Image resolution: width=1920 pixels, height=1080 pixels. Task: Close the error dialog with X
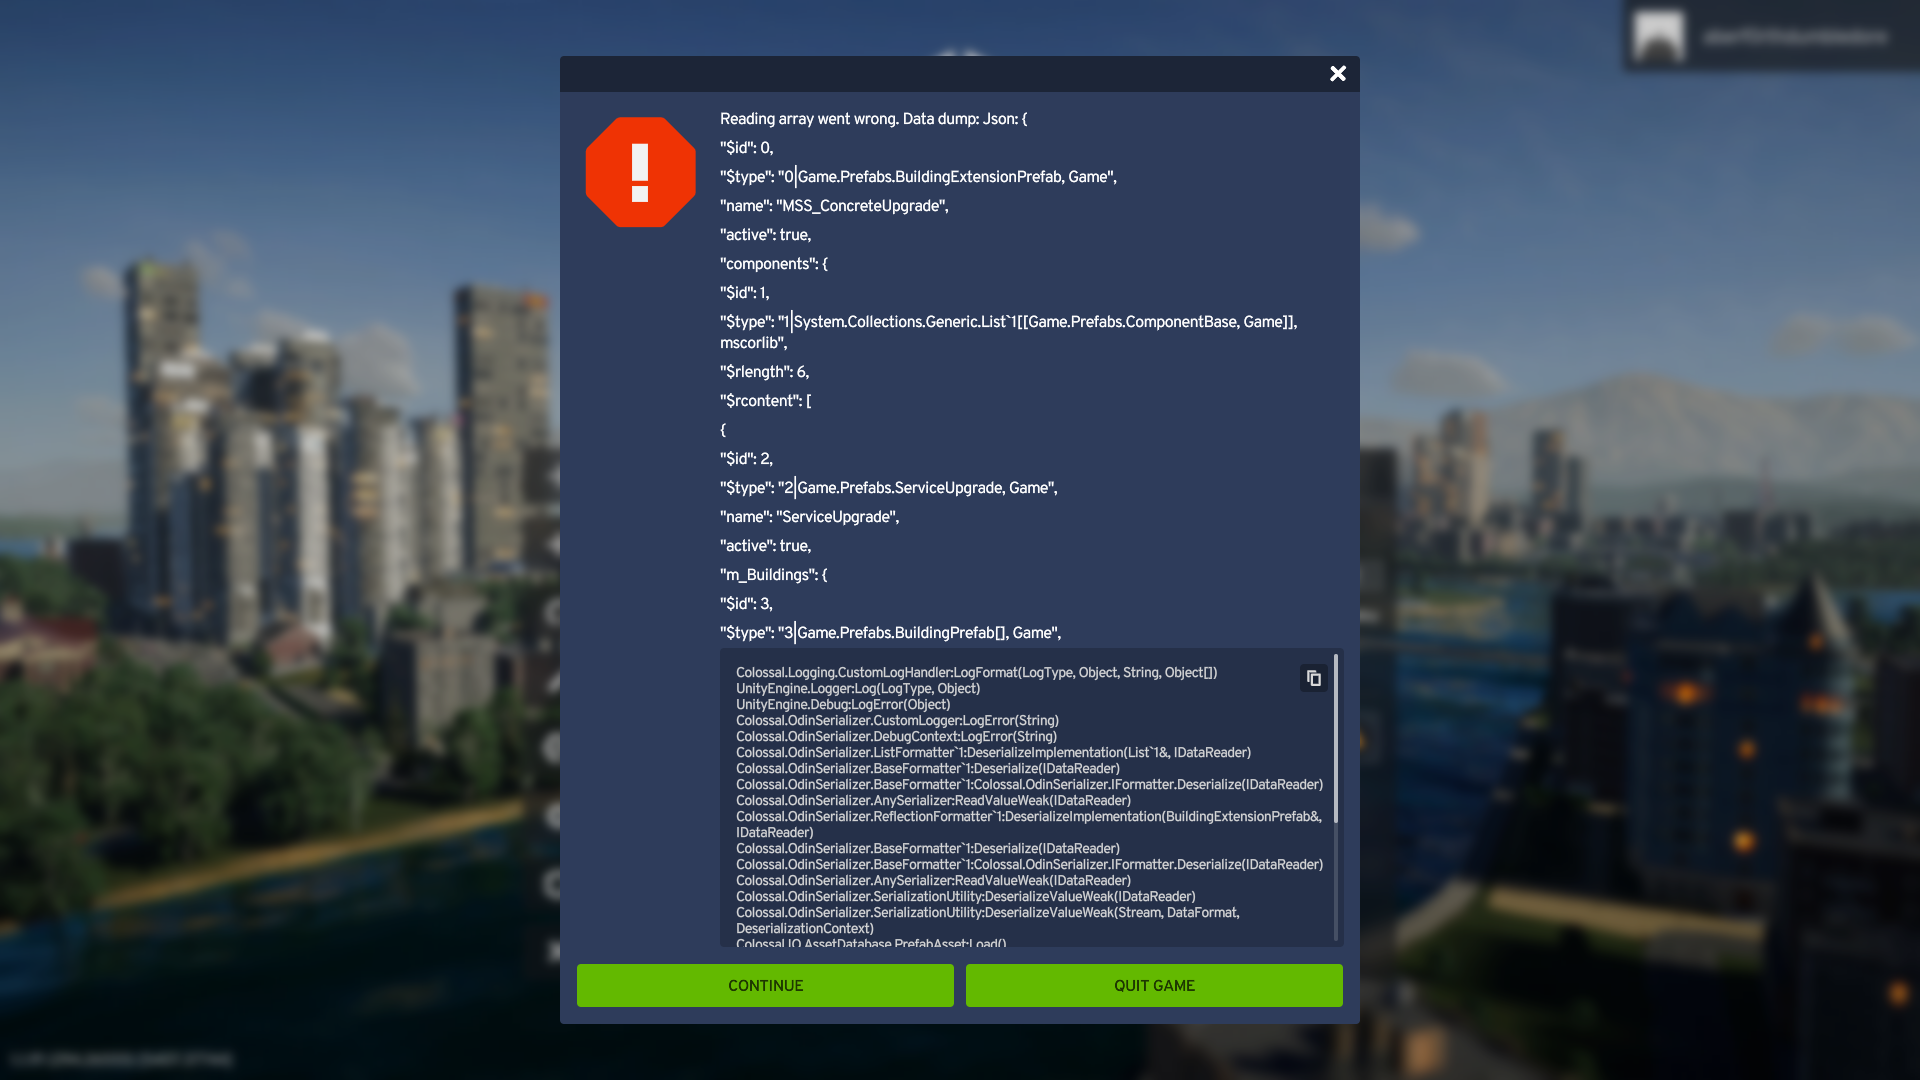tap(1338, 74)
